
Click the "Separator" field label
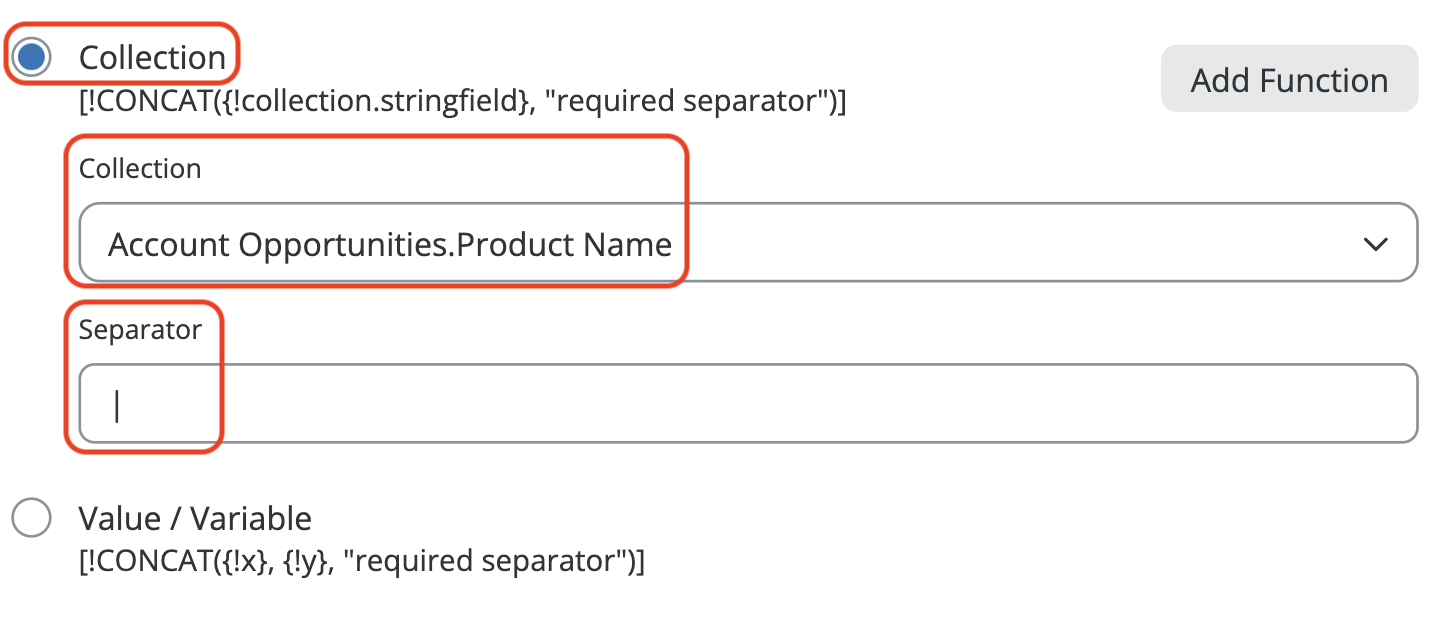140,329
